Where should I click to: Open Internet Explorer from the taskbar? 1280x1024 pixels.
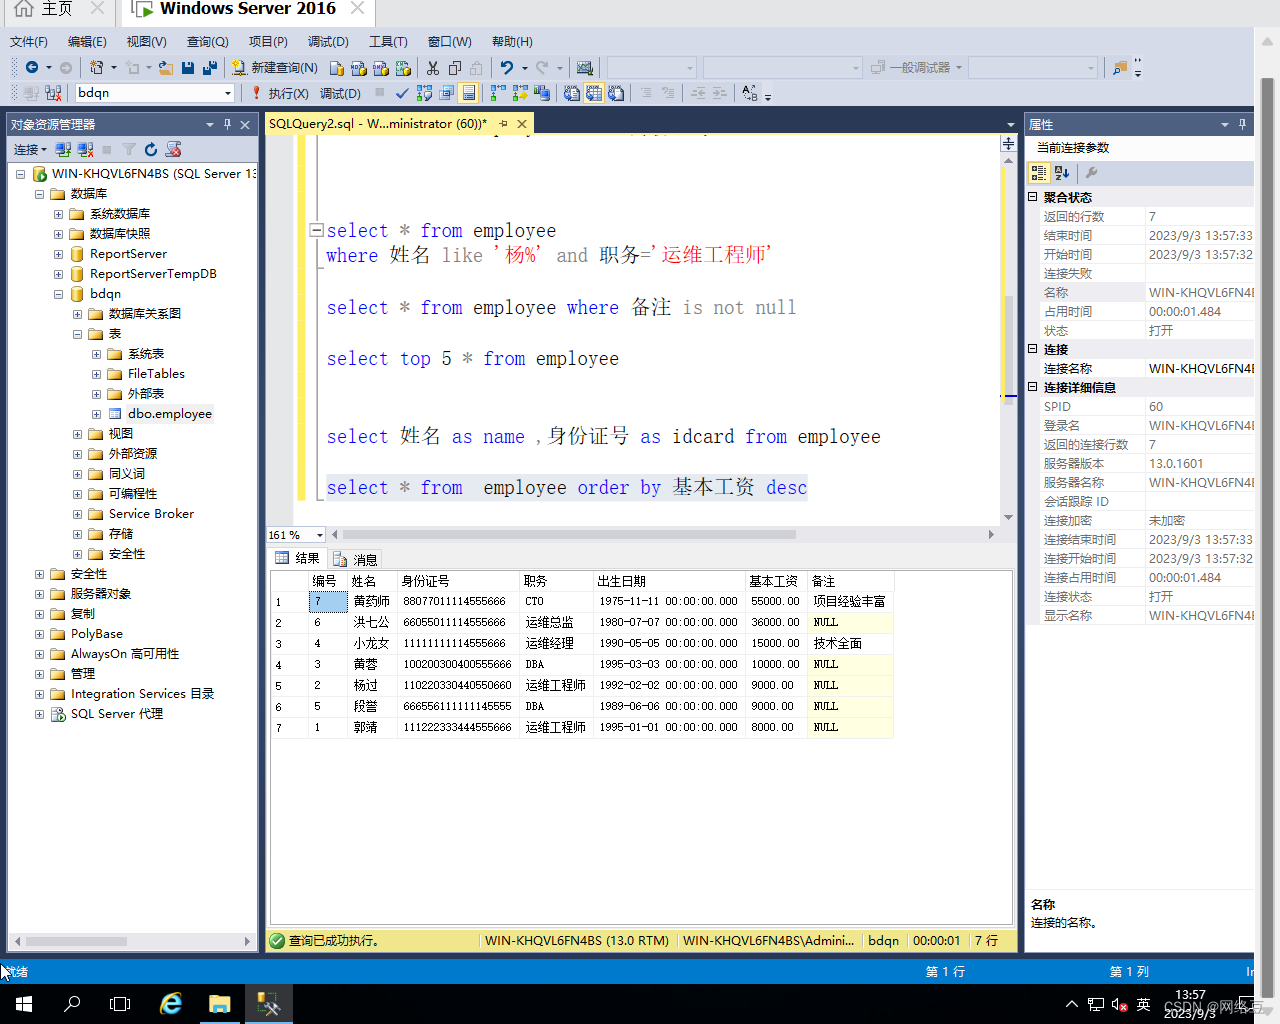[171, 1004]
